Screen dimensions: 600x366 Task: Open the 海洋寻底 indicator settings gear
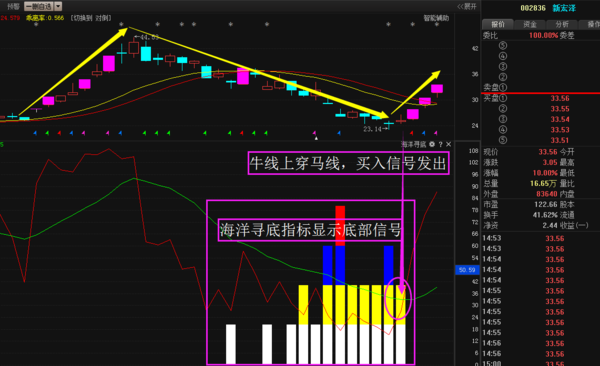(432, 144)
